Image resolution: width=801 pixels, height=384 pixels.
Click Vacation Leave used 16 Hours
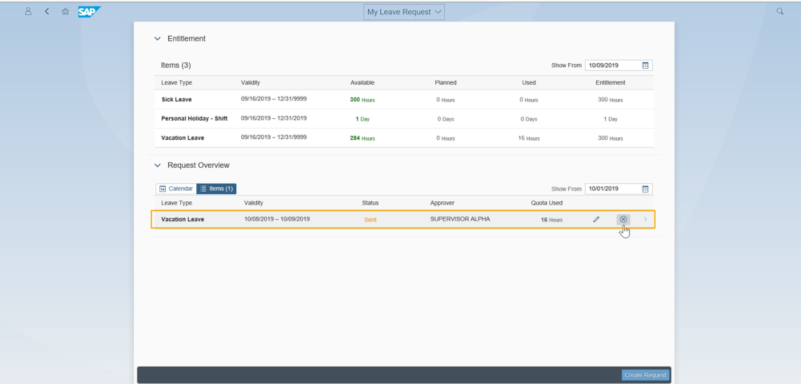pyautogui.click(x=529, y=138)
